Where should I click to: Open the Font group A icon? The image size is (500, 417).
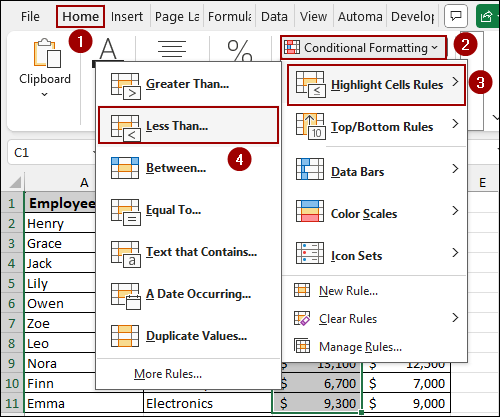click(108, 50)
